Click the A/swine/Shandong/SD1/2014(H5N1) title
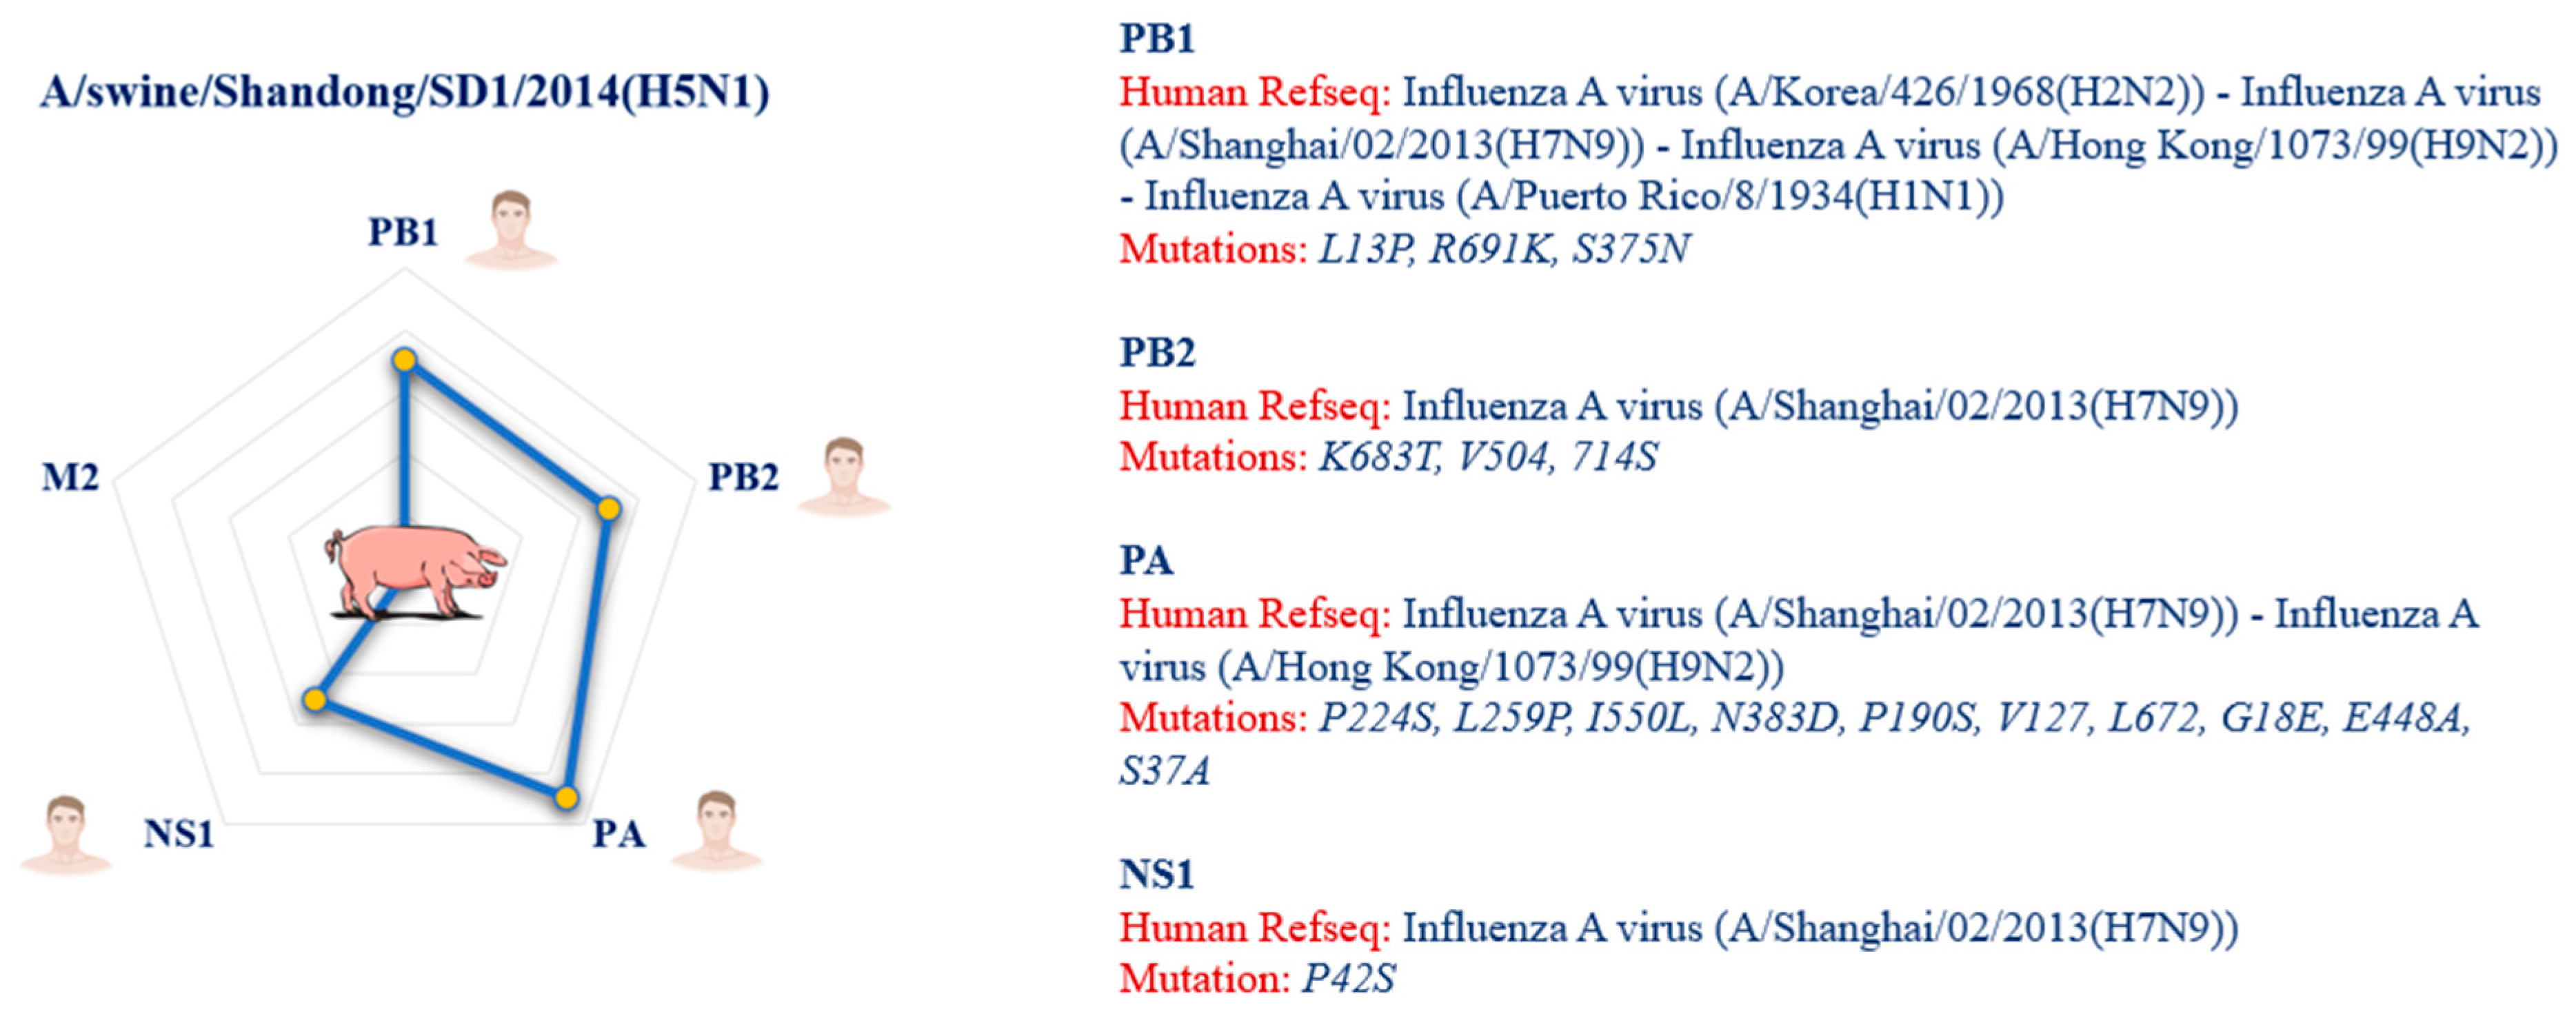The height and width of the screenshot is (1016, 2576). tap(405, 92)
